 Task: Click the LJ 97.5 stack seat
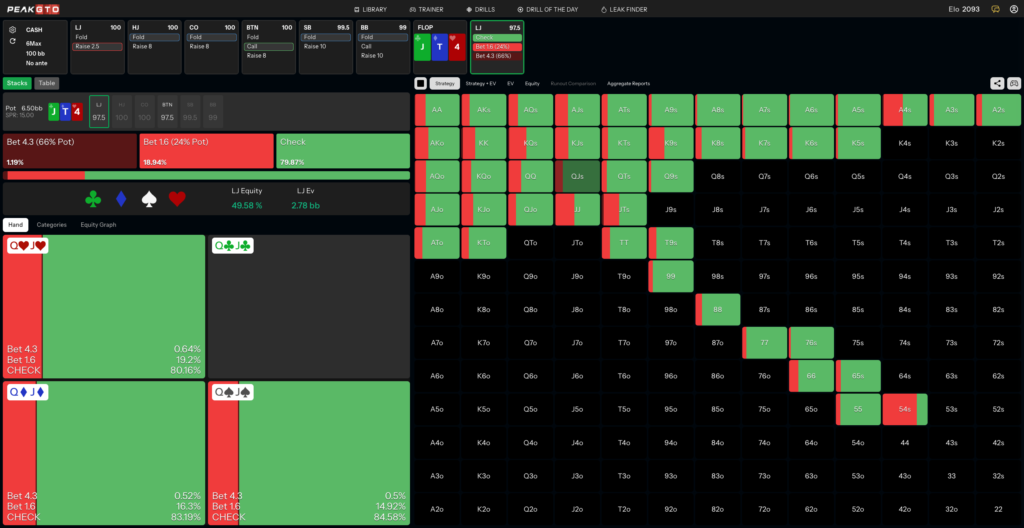[x=99, y=111]
